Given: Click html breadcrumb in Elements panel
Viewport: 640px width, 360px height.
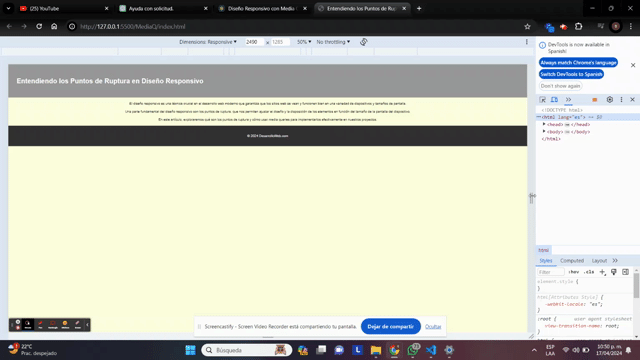Looking at the screenshot, I should point(543,250).
